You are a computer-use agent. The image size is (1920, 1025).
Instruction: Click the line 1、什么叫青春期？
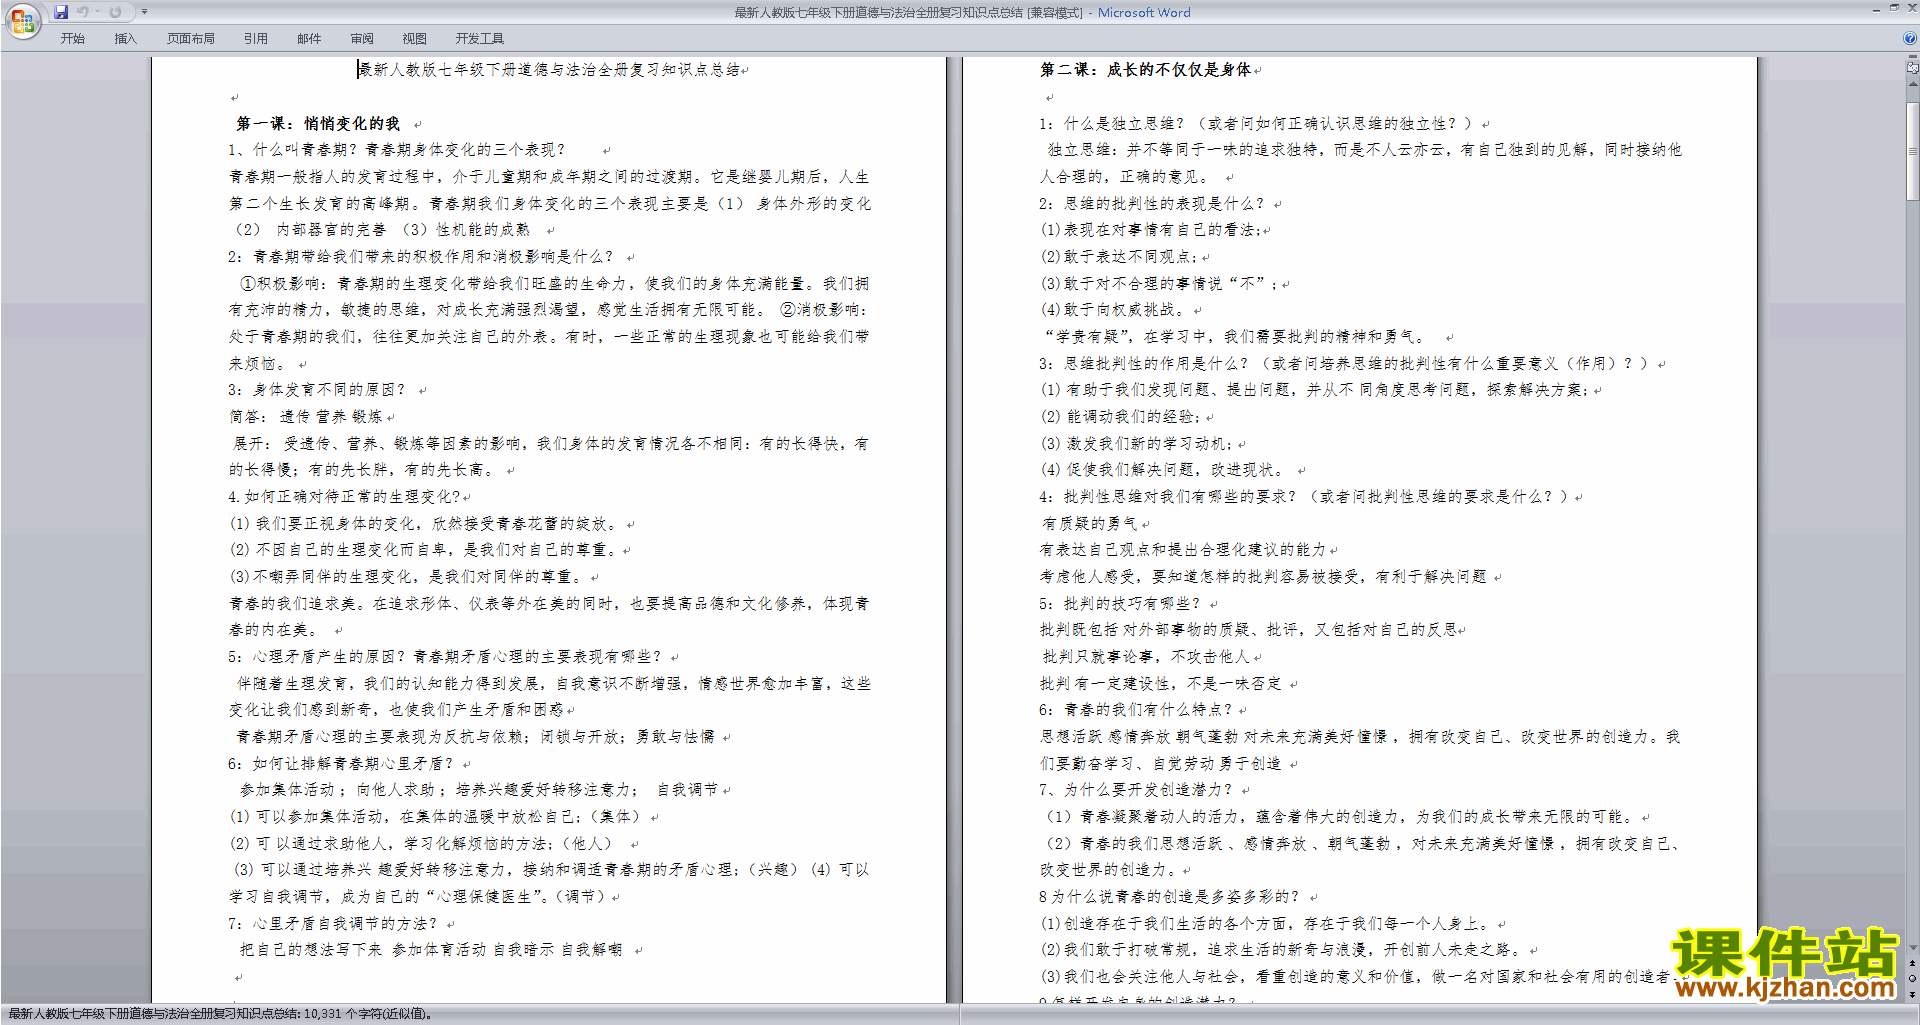(396, 150)
